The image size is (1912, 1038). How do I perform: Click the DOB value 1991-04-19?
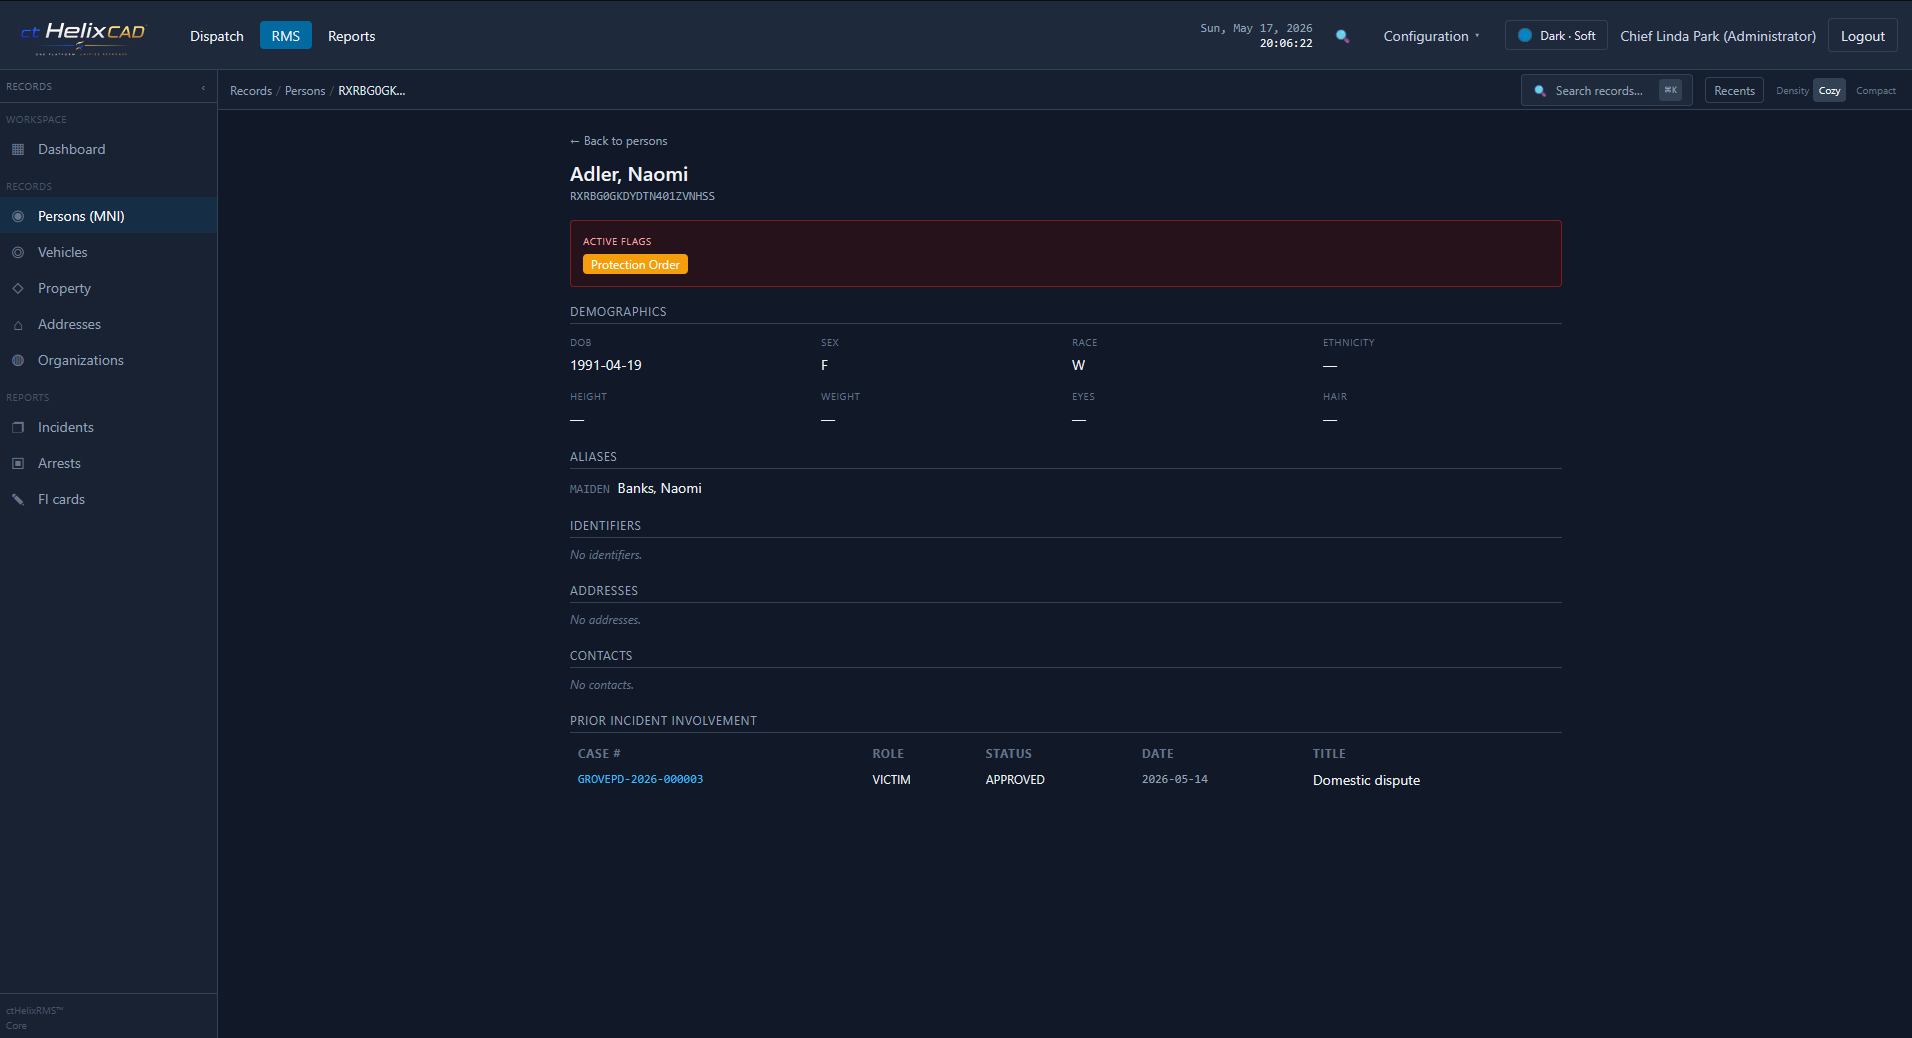pos(606,365)
